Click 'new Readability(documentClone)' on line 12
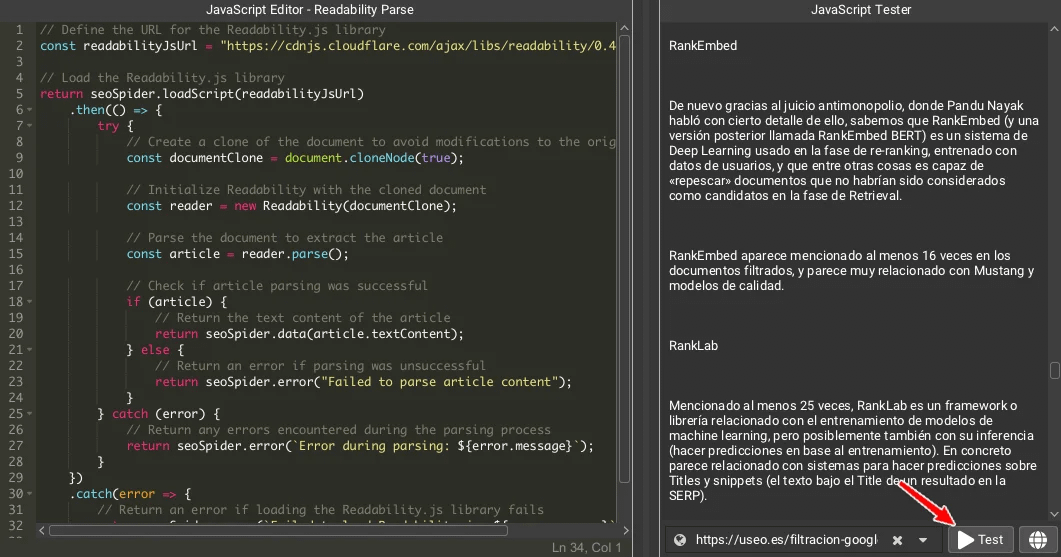The width and height of the screenshot is (1061, 557). pyautogui.click(x=342, y=206)
